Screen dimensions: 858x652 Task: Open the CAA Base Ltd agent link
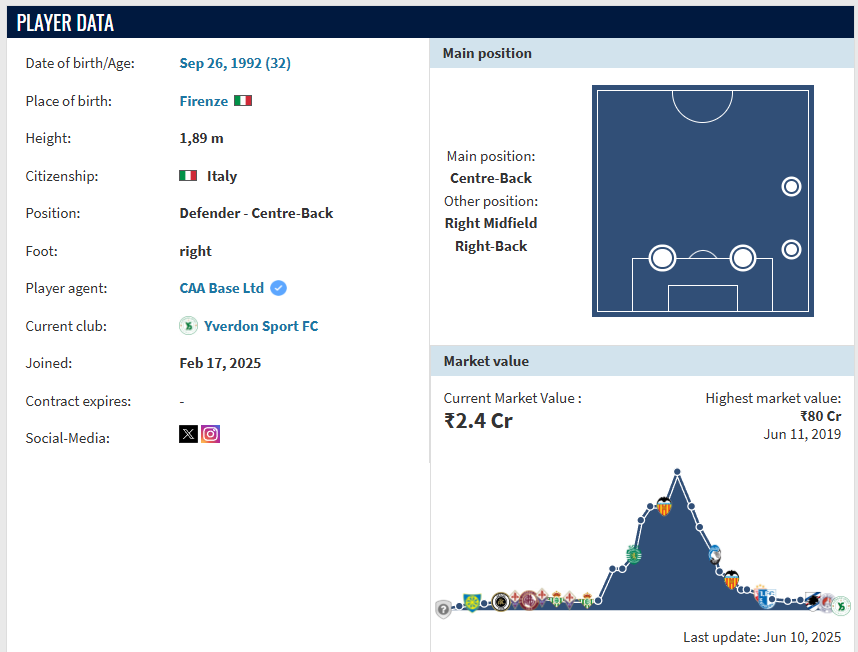pyautogui.click(x=222, y=288)
